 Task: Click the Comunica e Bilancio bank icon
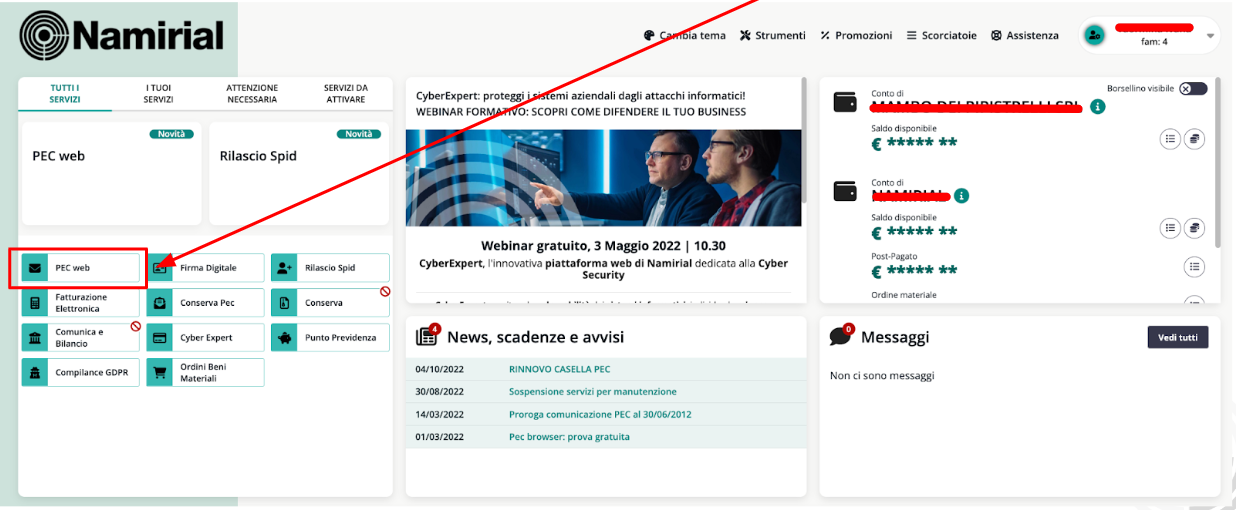tap(35, 338)
